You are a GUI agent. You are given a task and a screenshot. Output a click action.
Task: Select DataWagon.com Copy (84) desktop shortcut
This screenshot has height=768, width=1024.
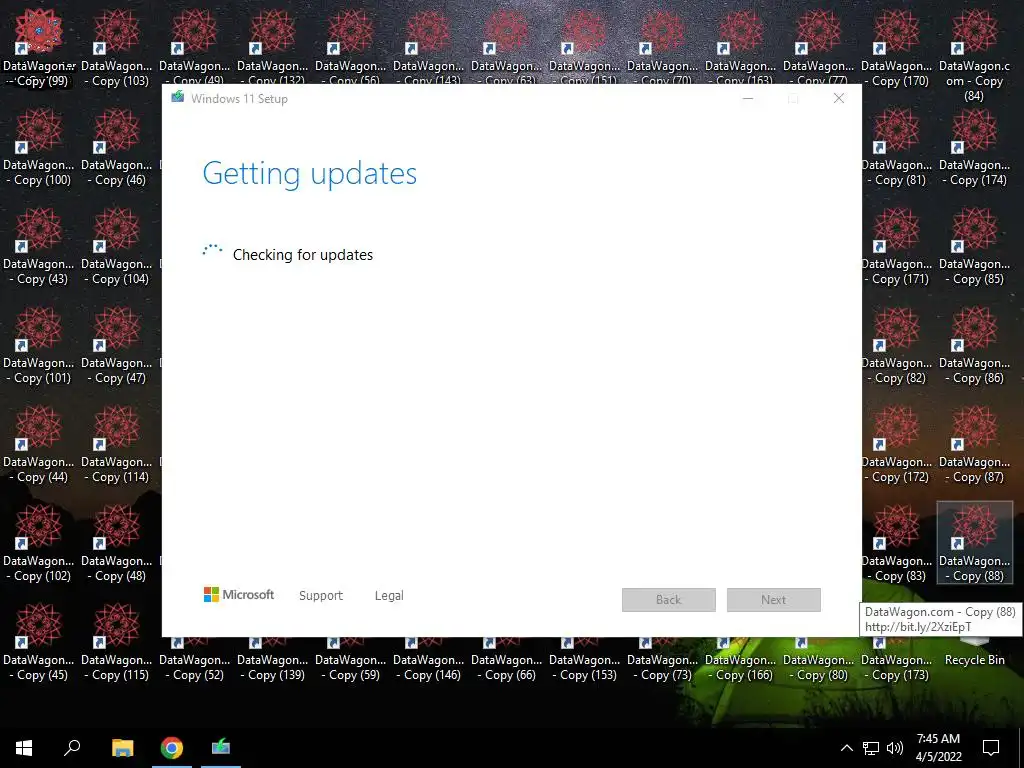974,56
